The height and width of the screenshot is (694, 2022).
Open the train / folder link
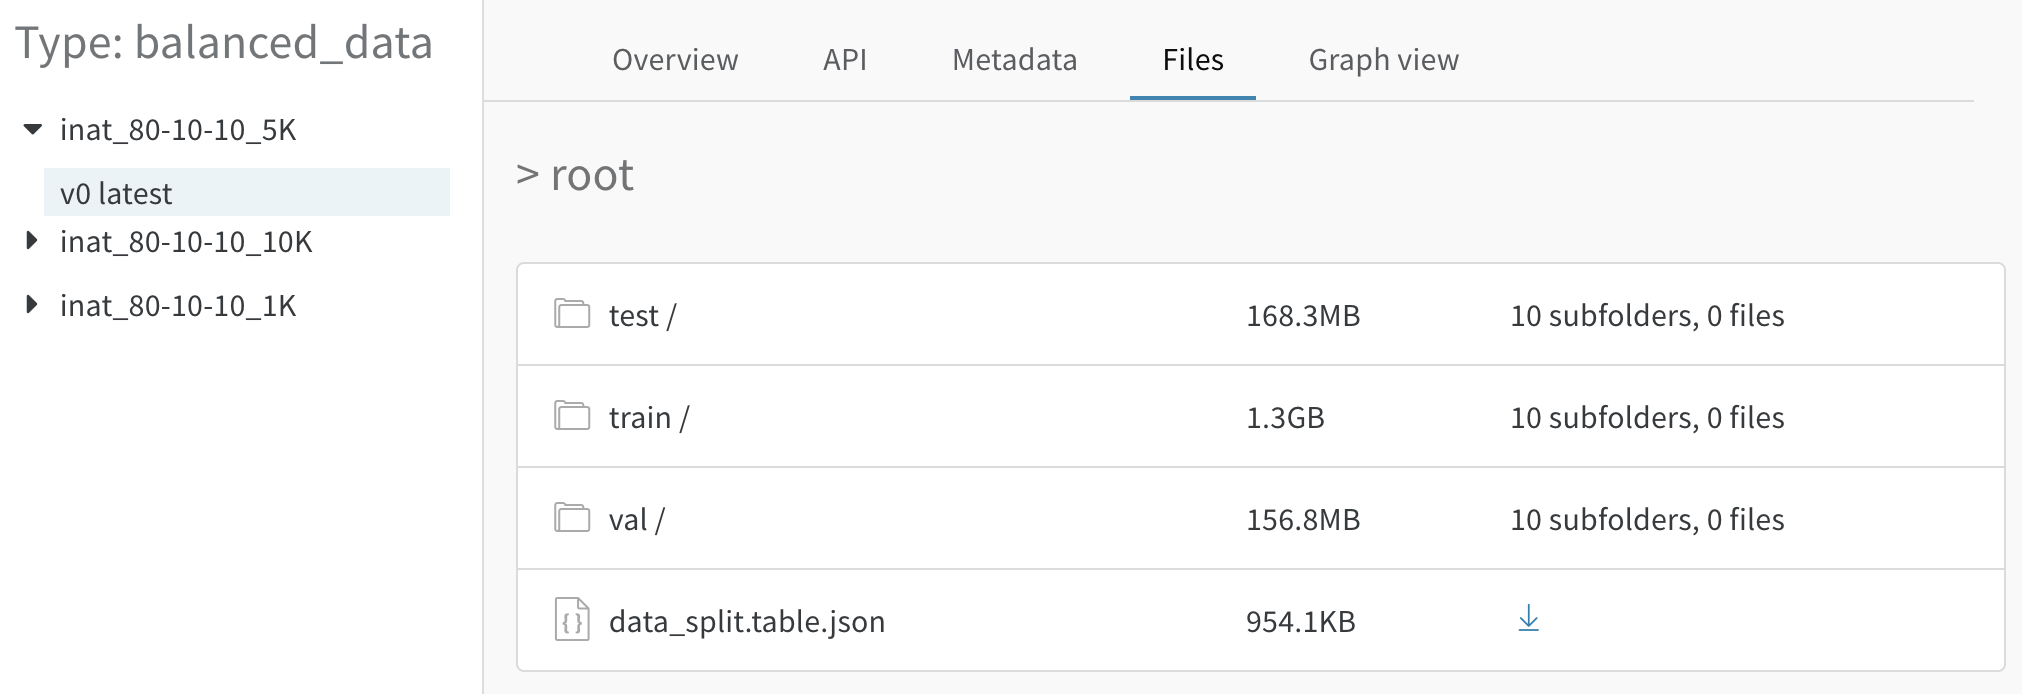pyautogui.click(x=648, y=418)
